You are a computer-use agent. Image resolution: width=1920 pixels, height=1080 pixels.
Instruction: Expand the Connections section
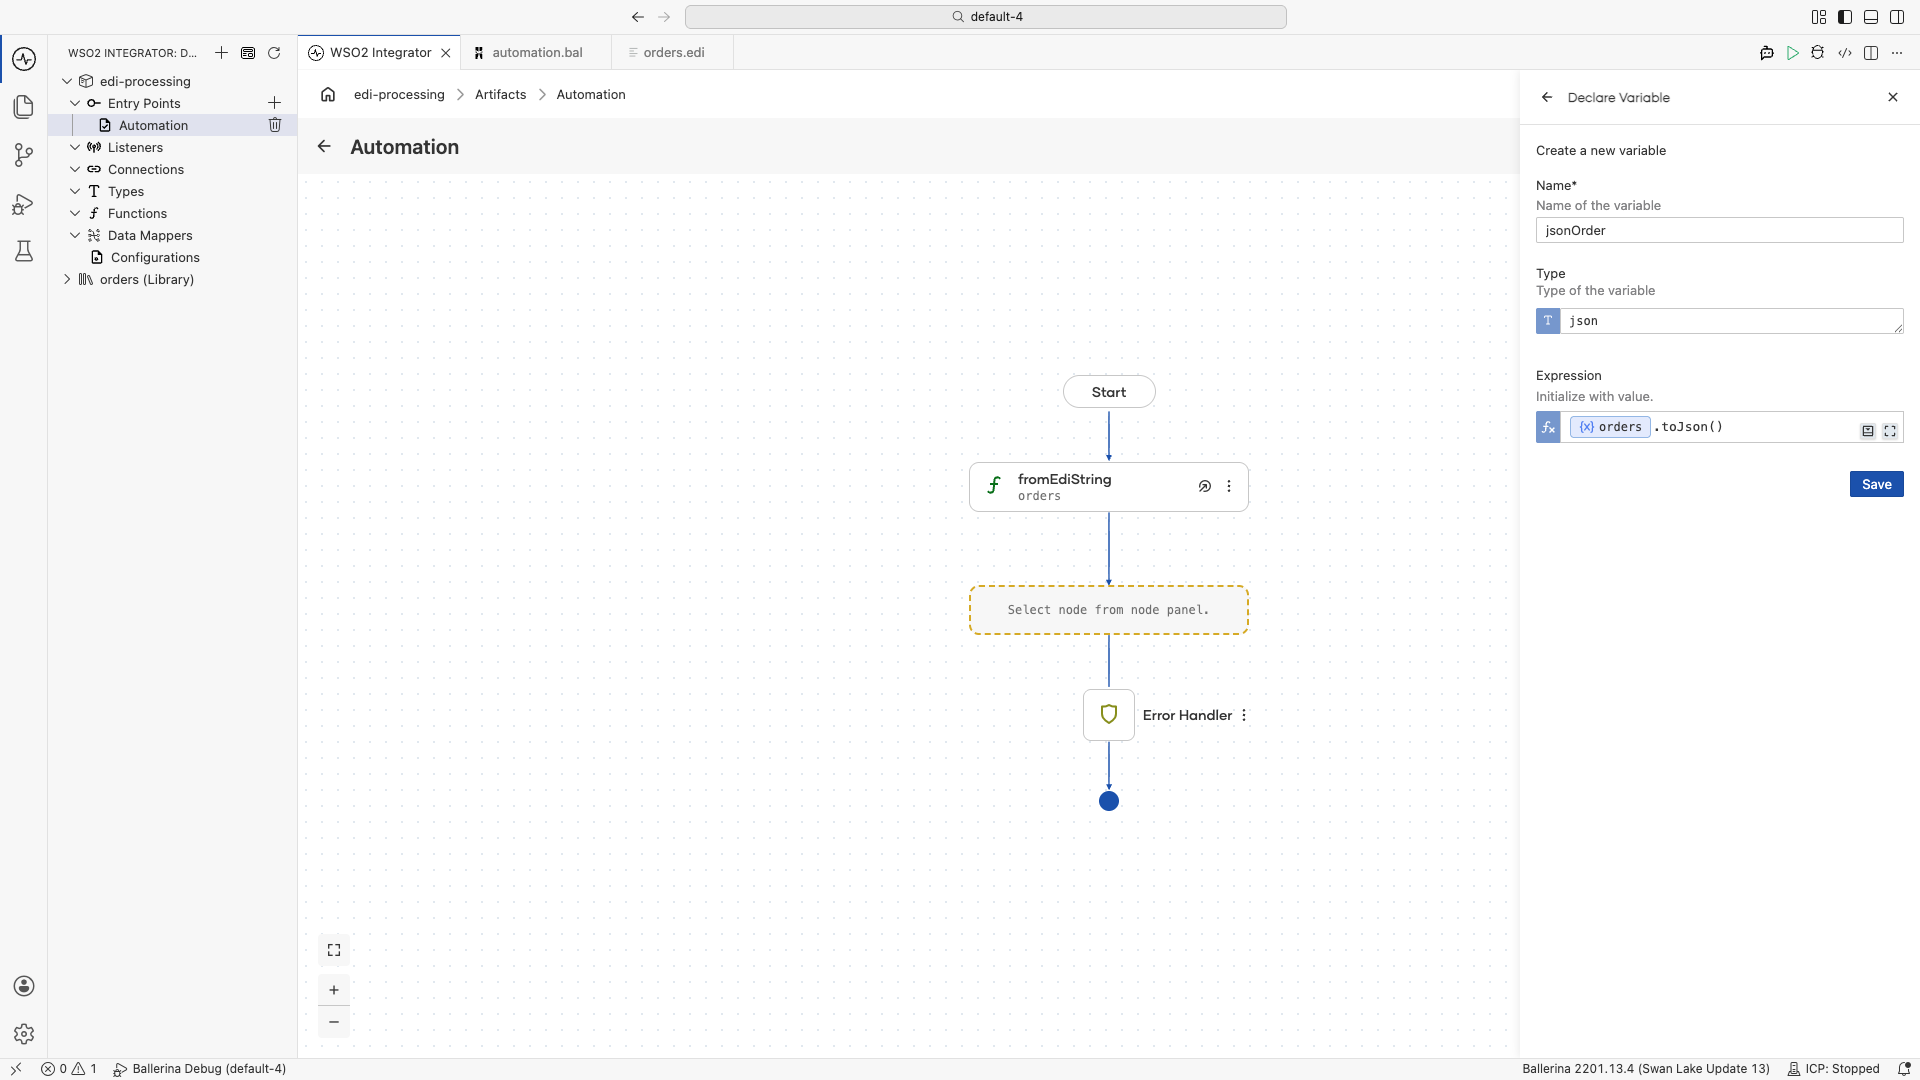tap(75, 169)
